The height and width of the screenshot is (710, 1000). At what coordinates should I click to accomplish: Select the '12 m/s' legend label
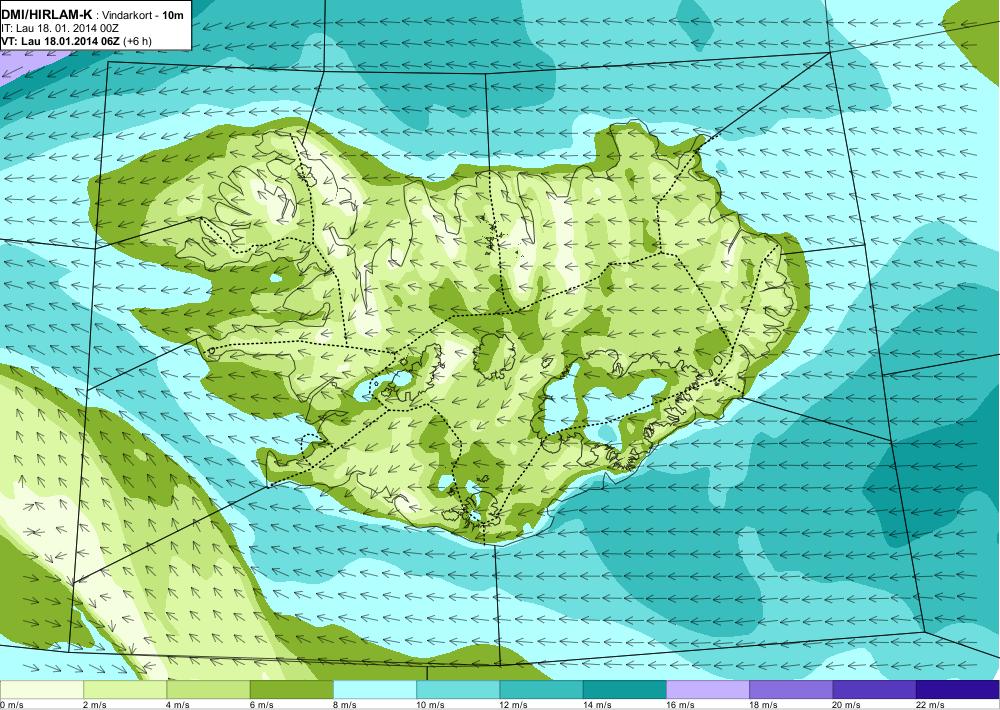[x=514, y=704]
